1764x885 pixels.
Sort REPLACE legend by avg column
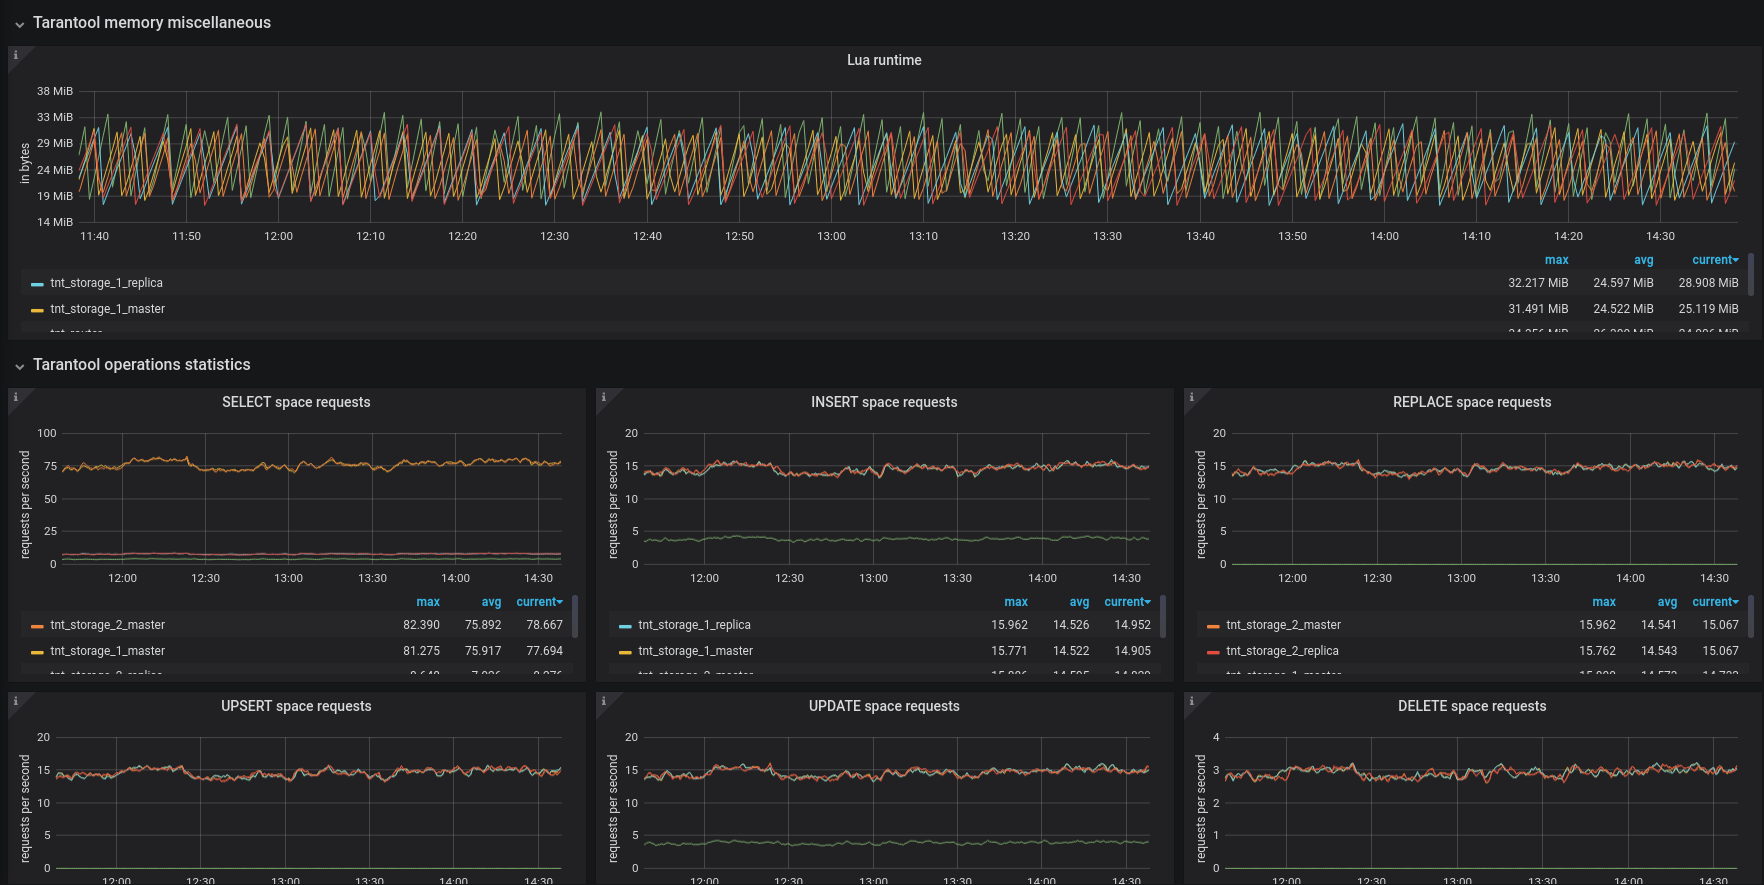coord(1667,602)
